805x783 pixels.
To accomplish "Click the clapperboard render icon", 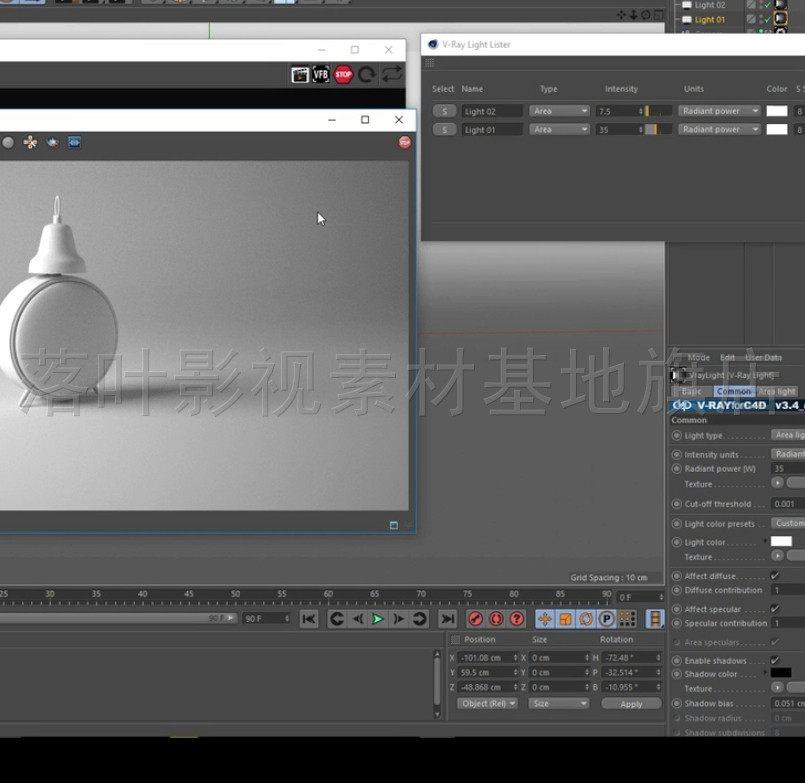I will coord(300,75).
